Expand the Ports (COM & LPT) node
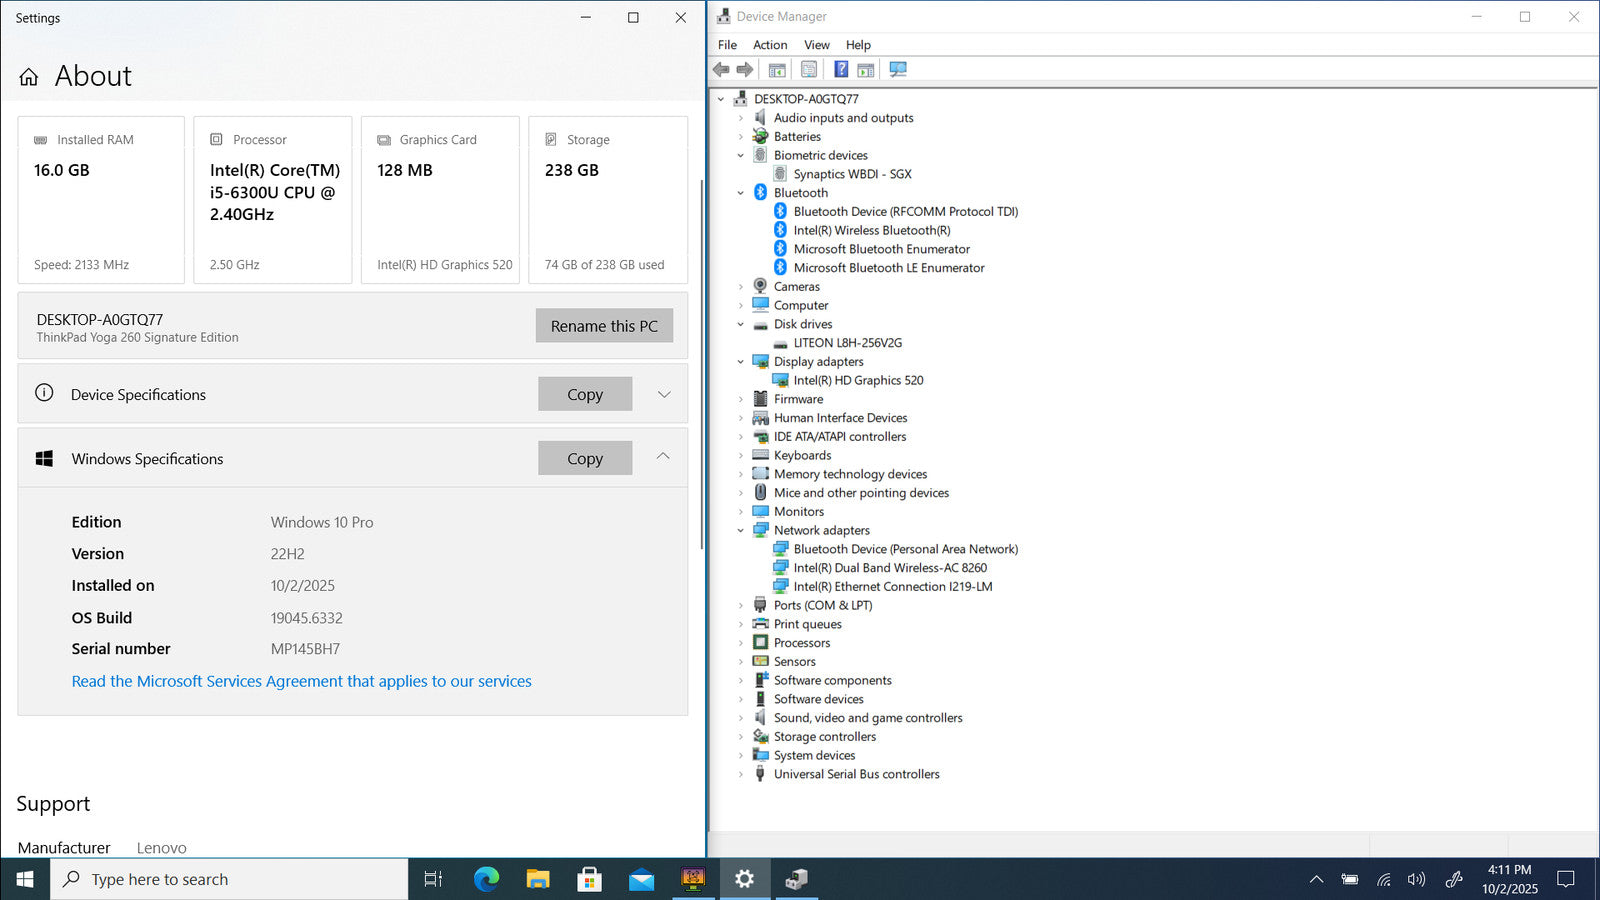This screenshot has height=900, width=1600. tap(741, 605)
